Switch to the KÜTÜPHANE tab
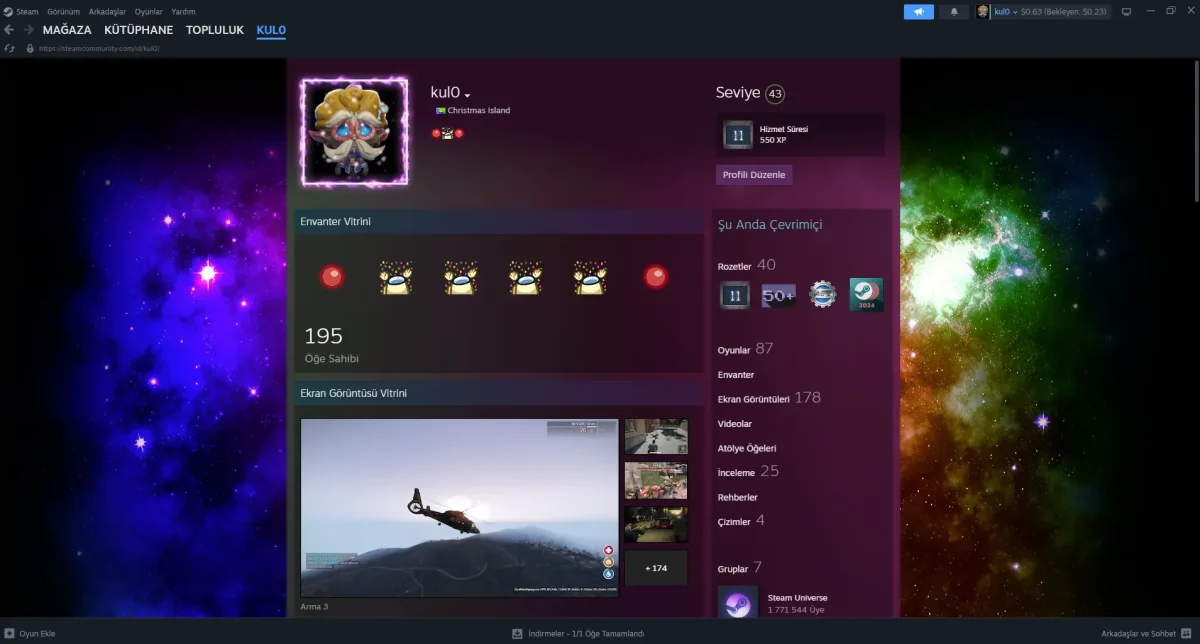 tap(138, 30)
